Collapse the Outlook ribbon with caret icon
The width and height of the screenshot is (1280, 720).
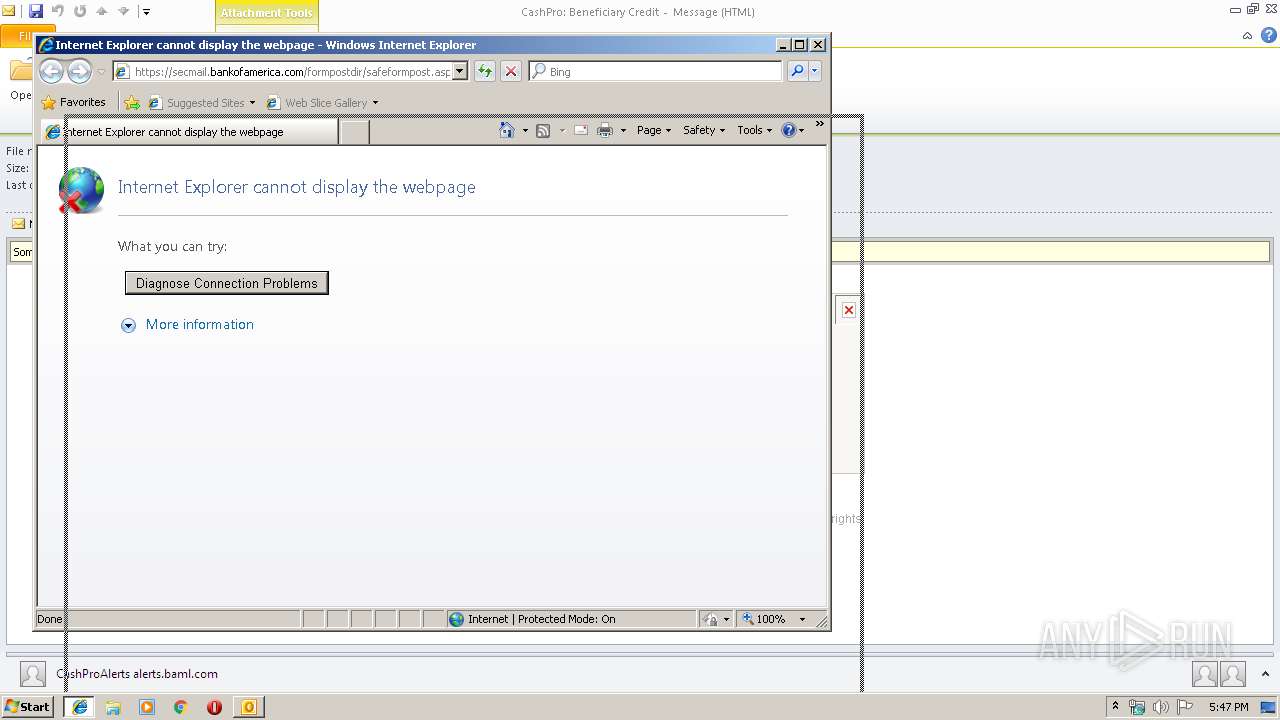coord(1247,35)
